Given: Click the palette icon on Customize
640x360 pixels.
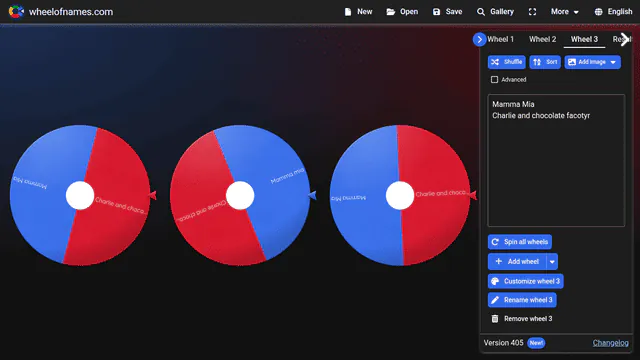Looking at the screenshot, I should 495,281.
